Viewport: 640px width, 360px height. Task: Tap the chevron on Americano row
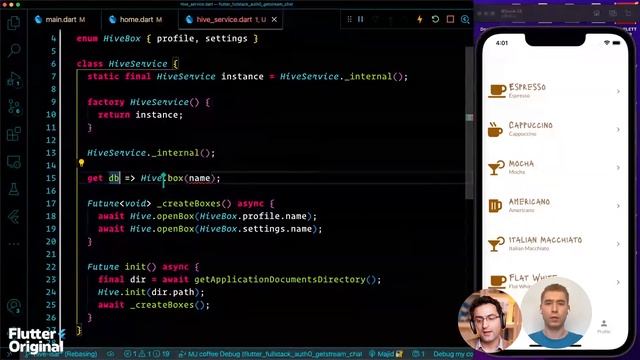618,206
